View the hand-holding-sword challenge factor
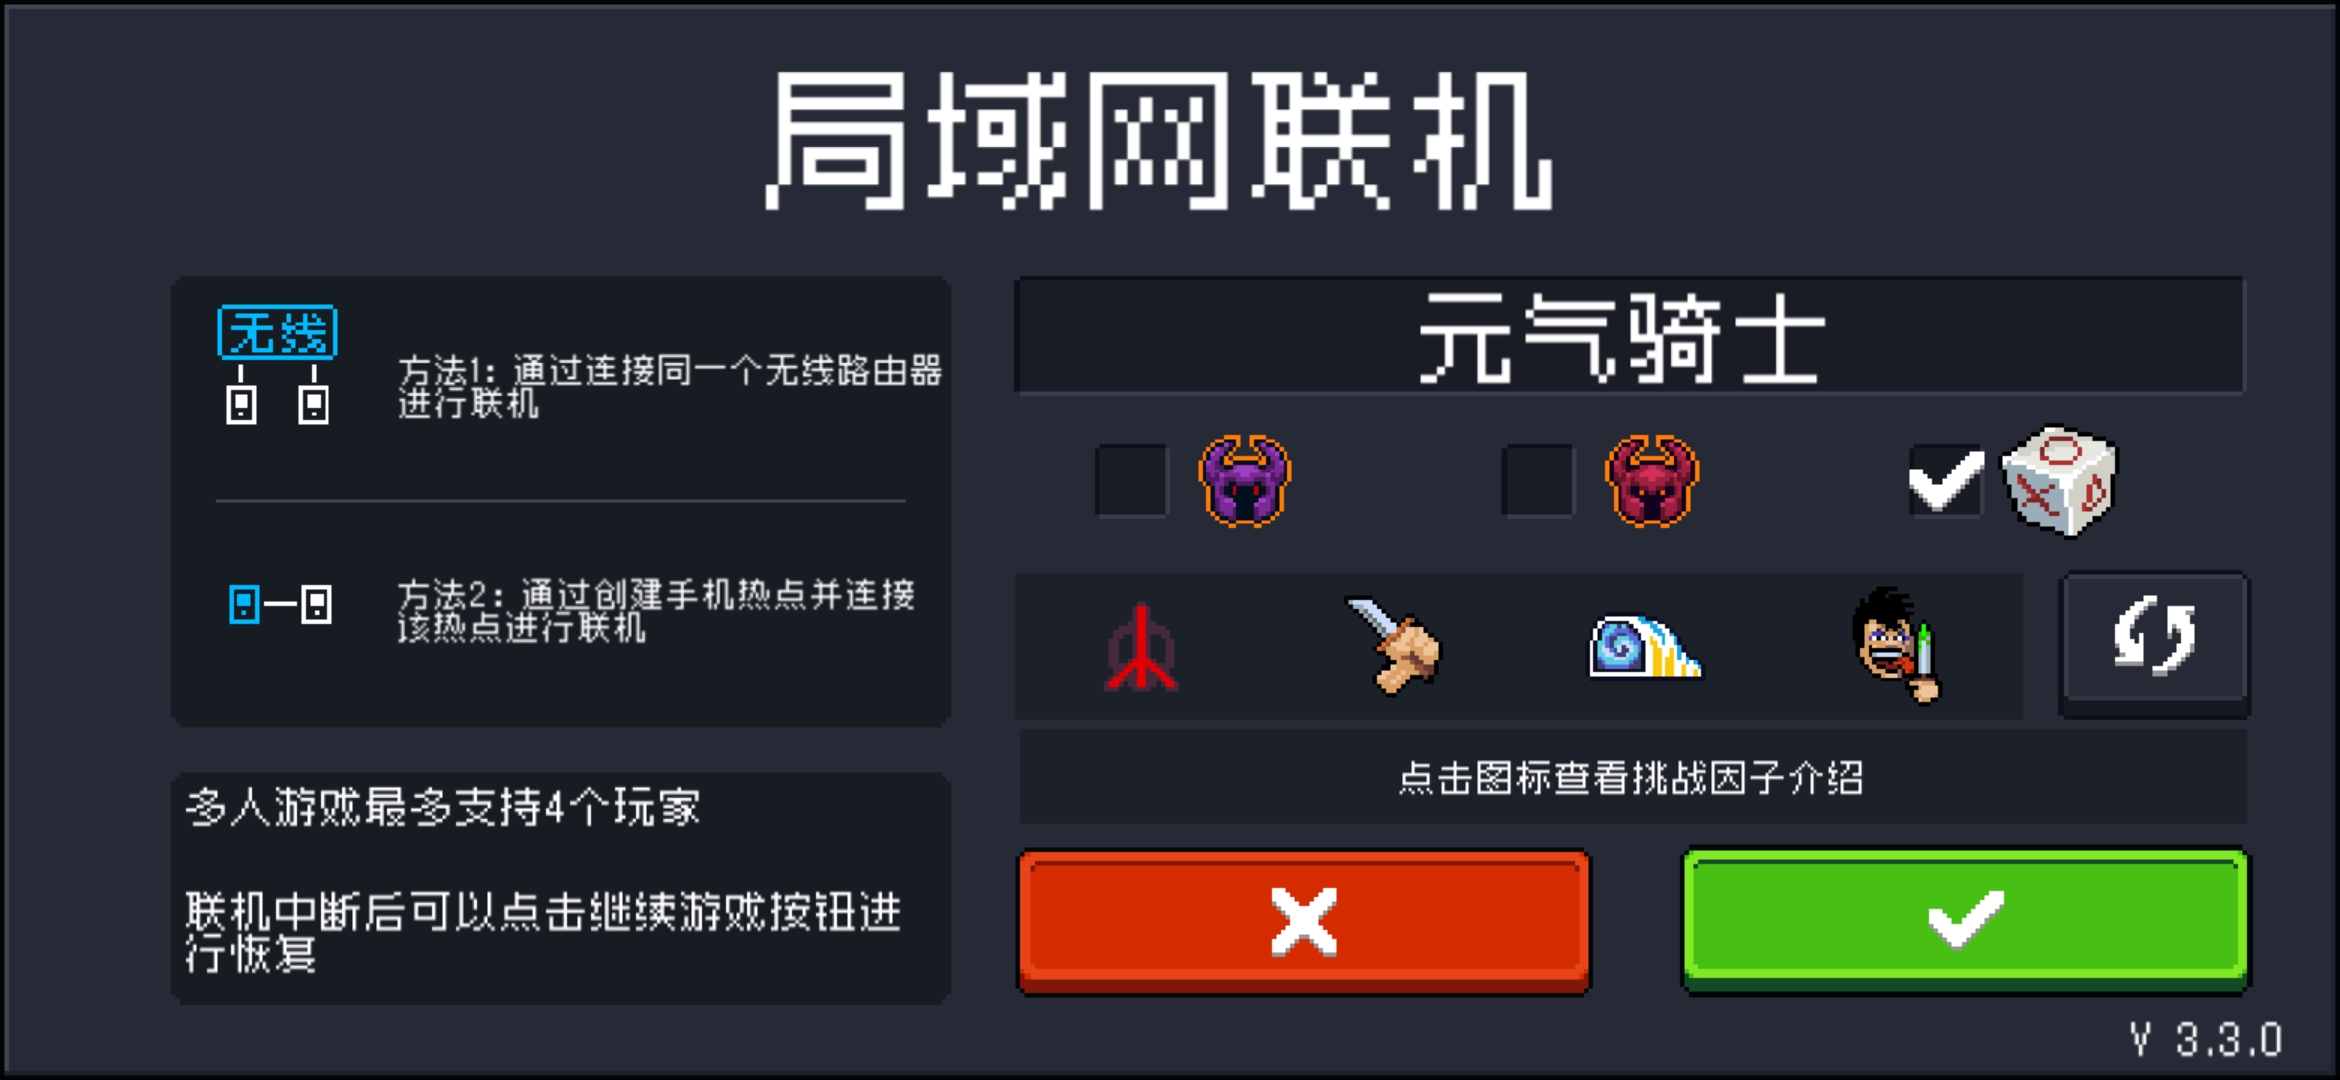Screen dimensions: 2340x1080 (x=1393, y=645)
